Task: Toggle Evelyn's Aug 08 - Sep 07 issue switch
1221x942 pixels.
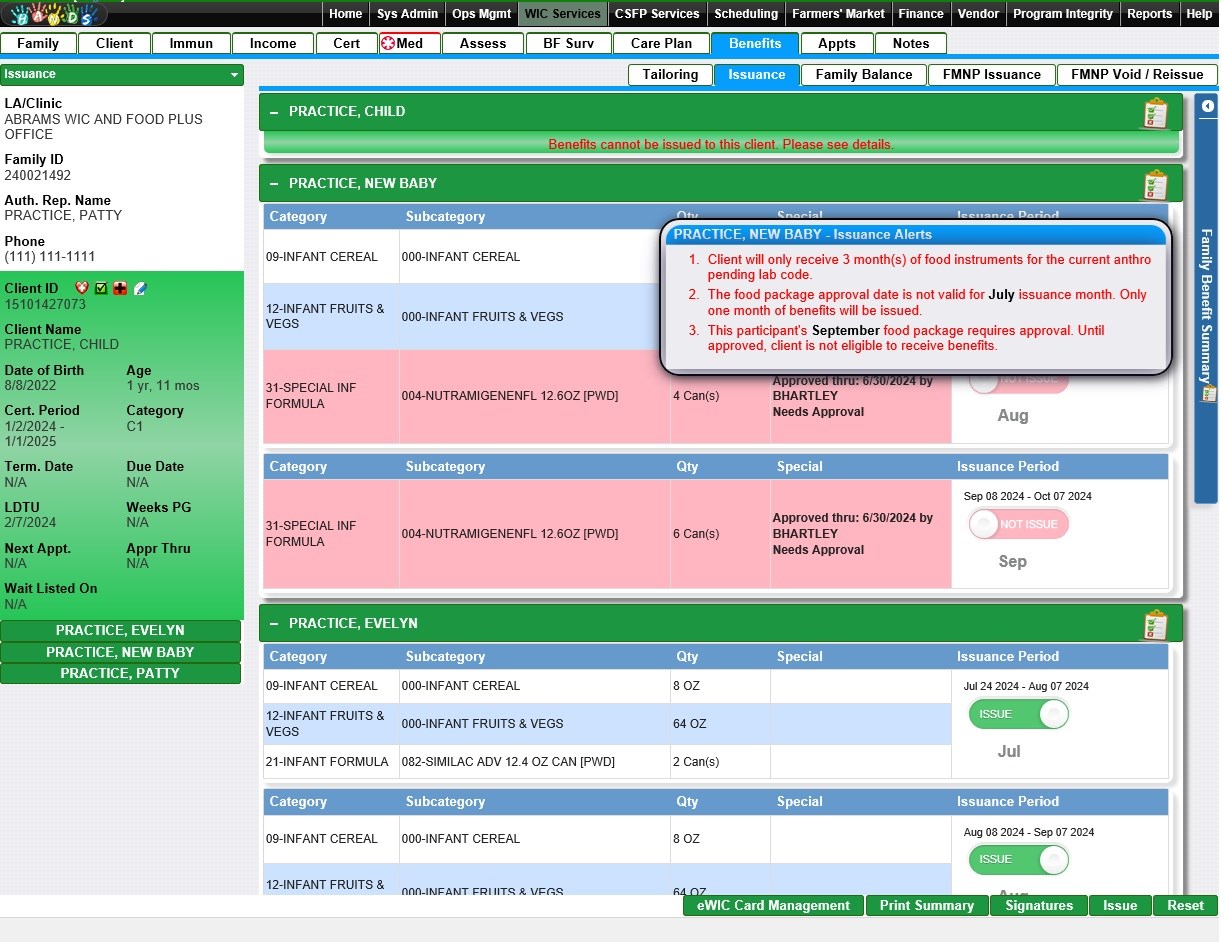Action: 1018,859
